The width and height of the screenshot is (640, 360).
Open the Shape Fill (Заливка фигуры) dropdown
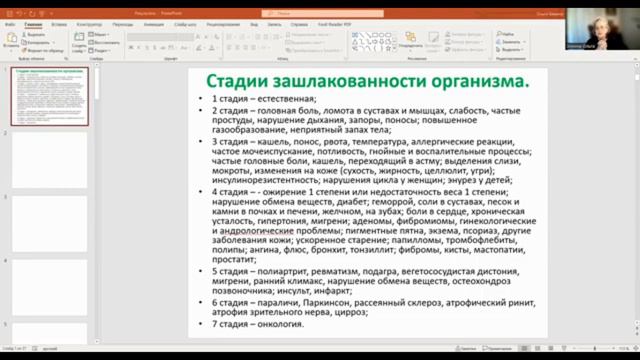point(465,34)
